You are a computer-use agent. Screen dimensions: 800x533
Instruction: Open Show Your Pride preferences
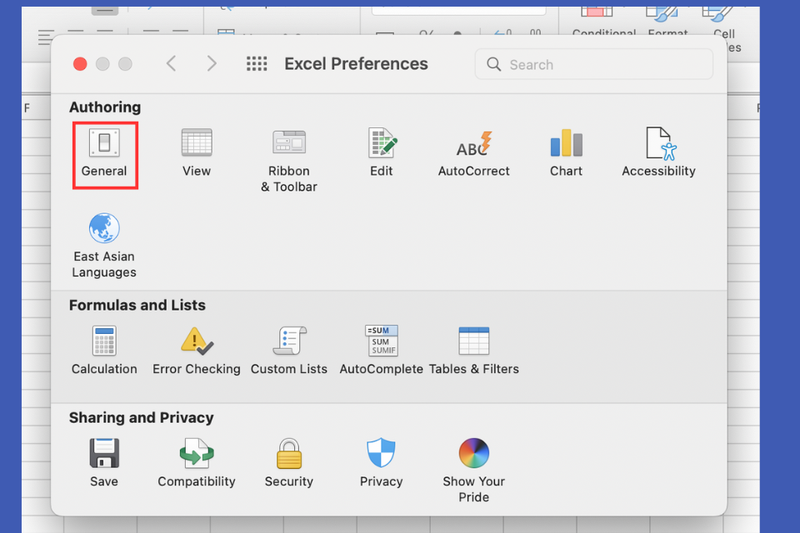[473, 470]
